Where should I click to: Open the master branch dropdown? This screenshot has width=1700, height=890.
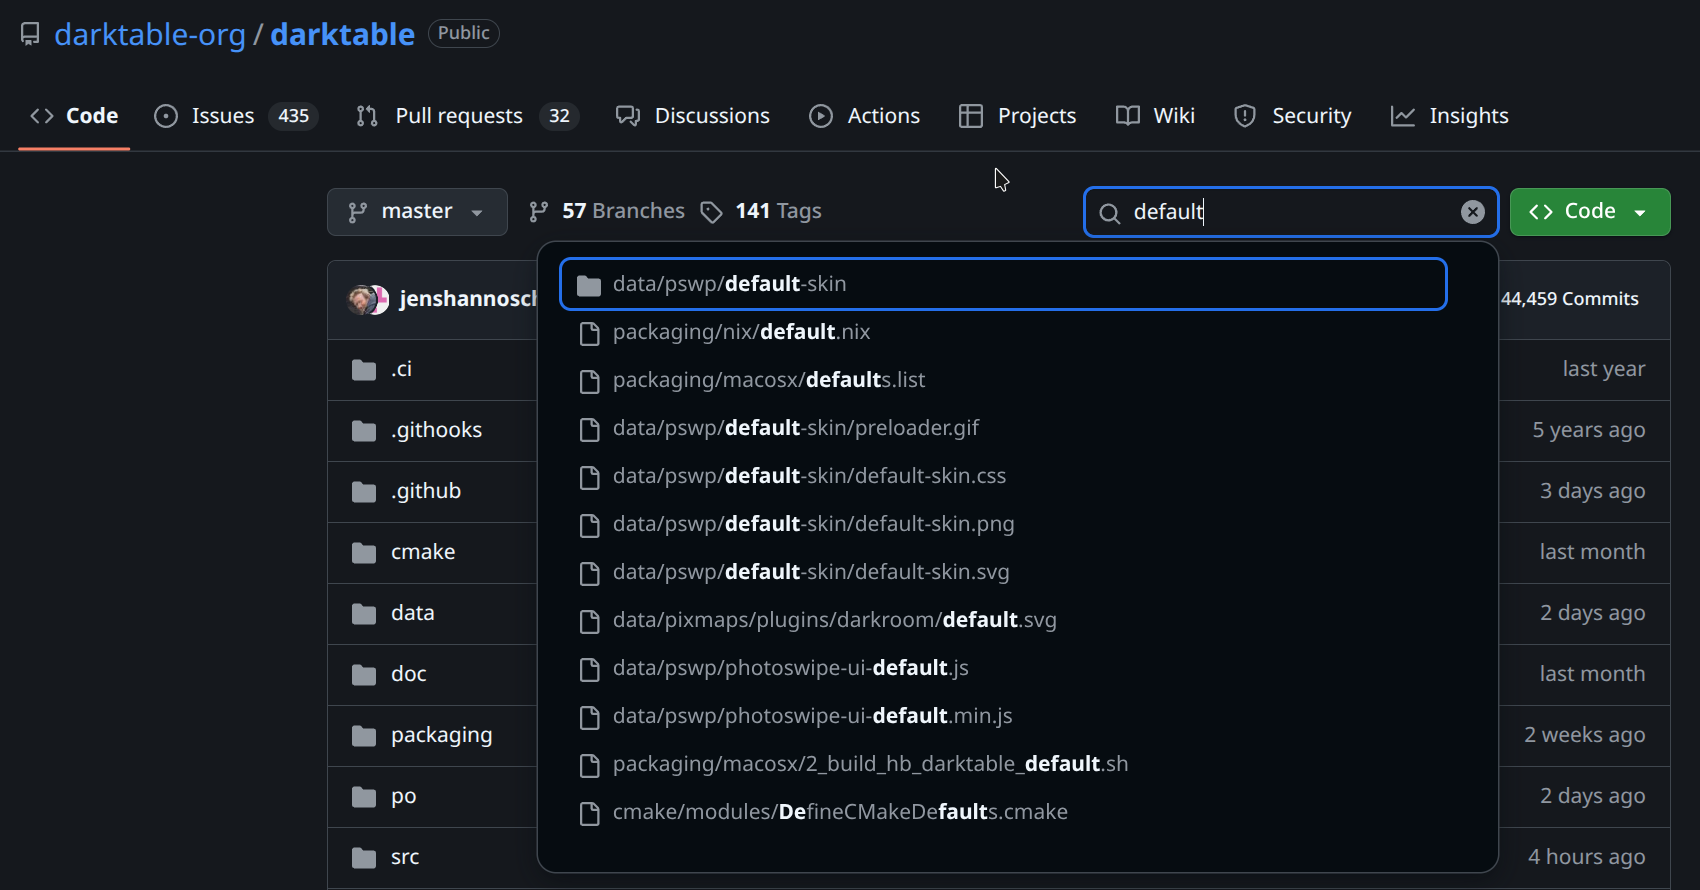pos(416,212)
